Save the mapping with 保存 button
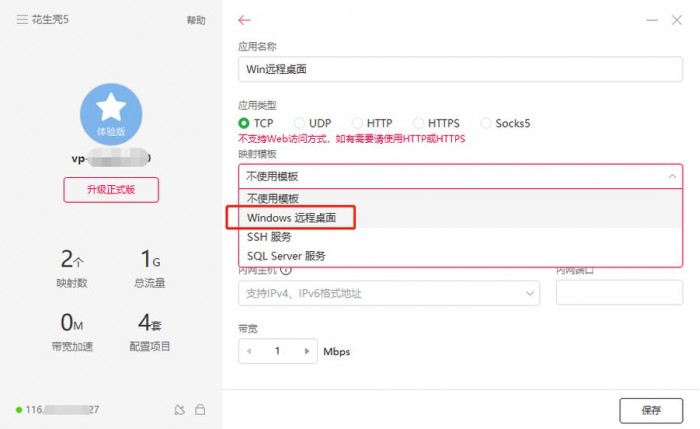700x429 pixels. click(651, 410)
